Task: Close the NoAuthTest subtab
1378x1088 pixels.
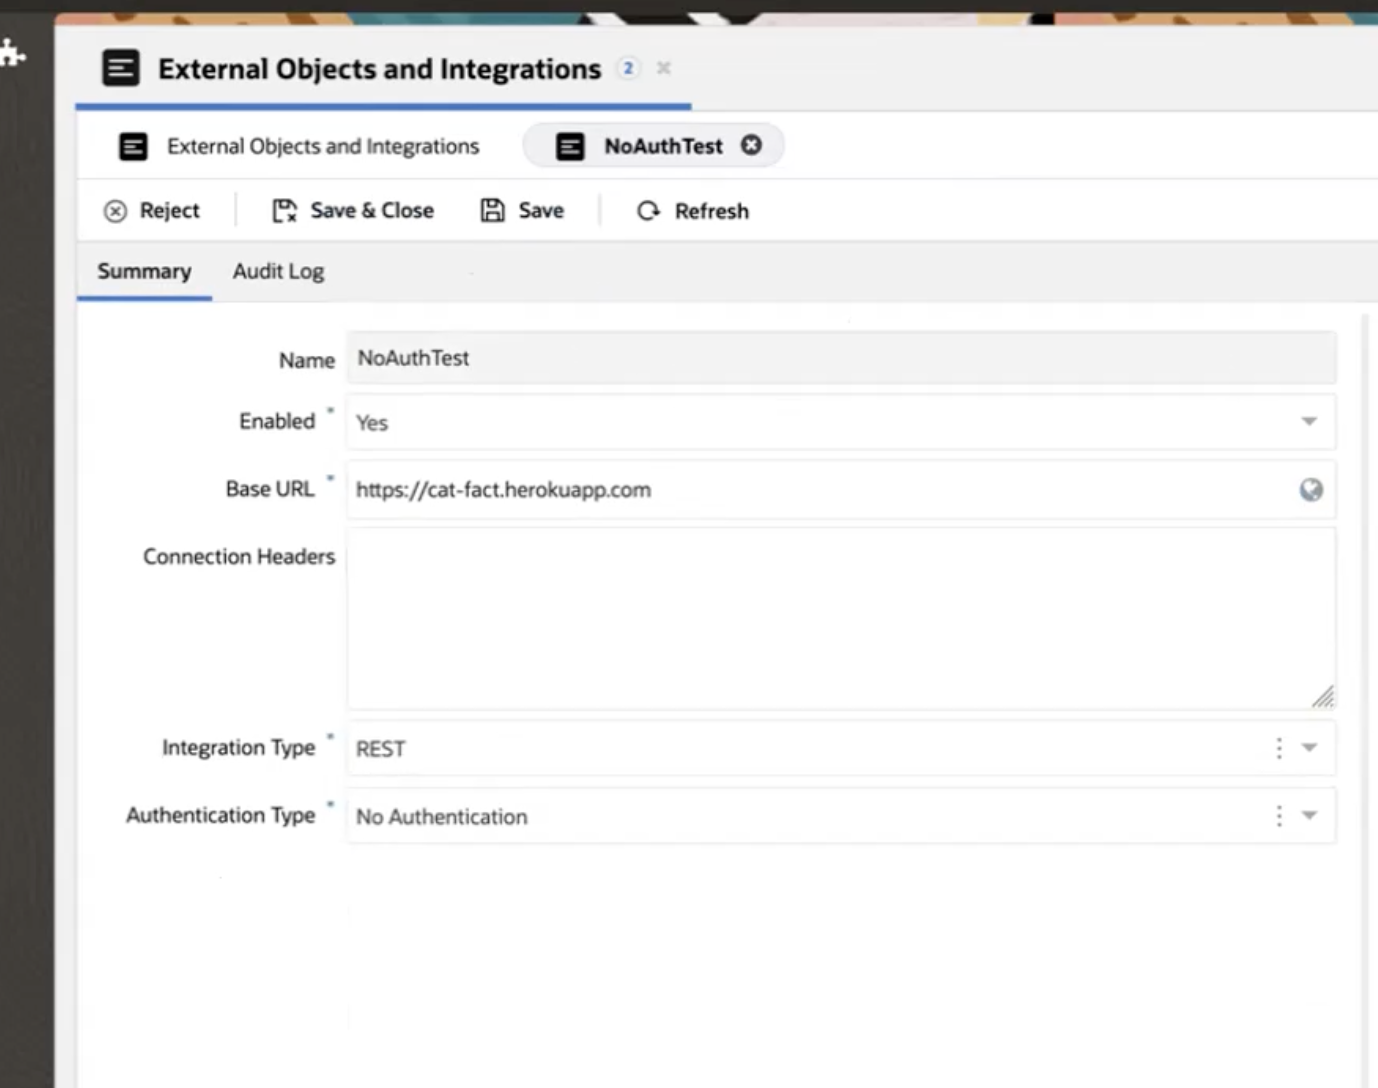Action: (751, 145)
